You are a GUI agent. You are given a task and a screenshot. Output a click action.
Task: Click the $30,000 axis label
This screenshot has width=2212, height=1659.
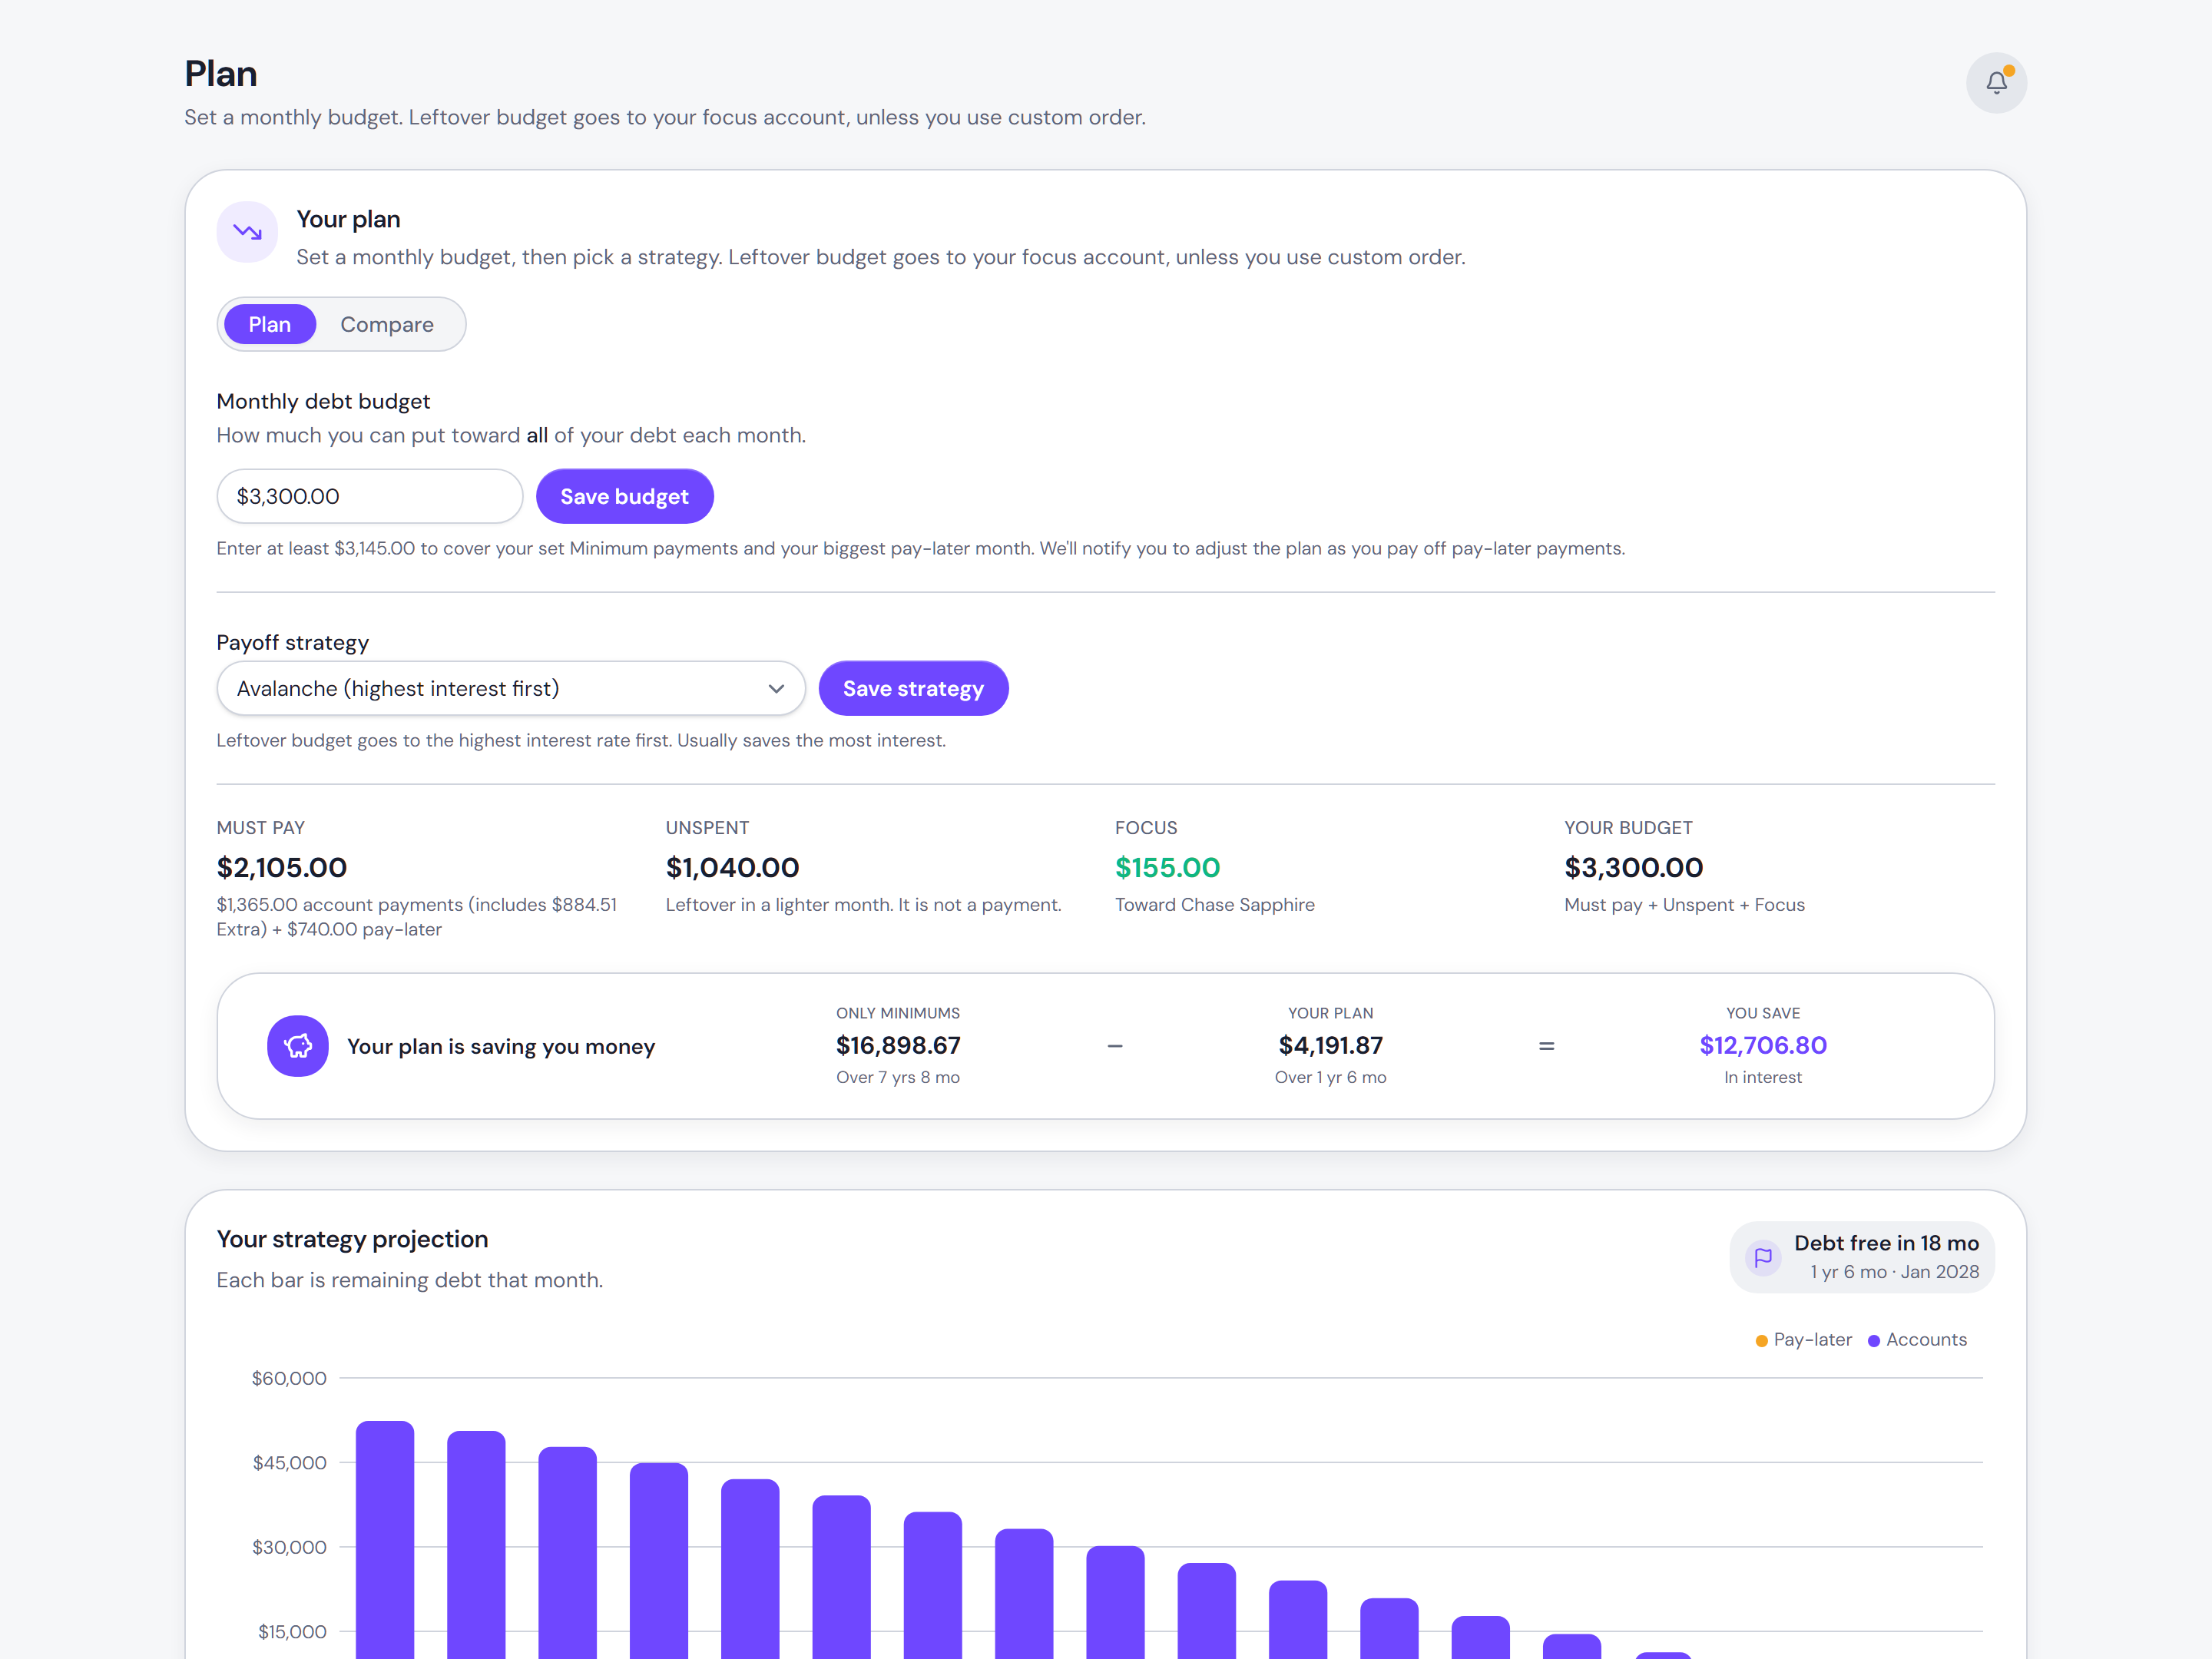click(x=289, y=1547)
